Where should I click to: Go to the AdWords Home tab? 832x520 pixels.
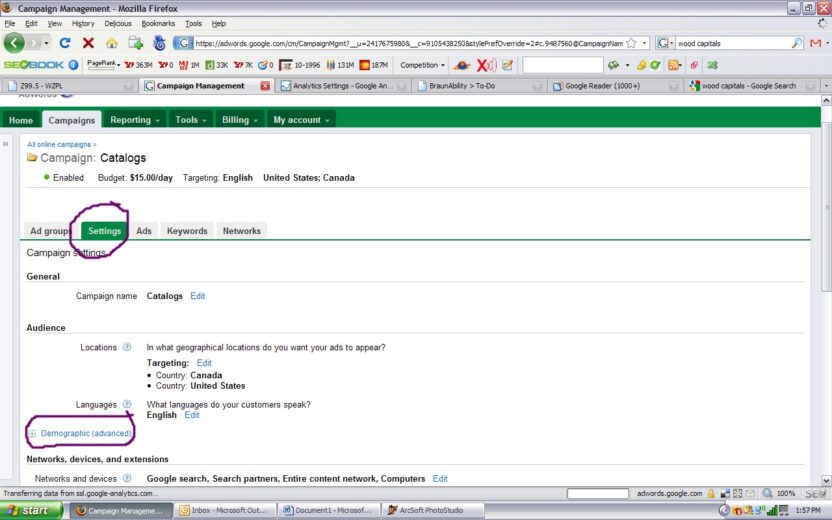pos(21,120)
